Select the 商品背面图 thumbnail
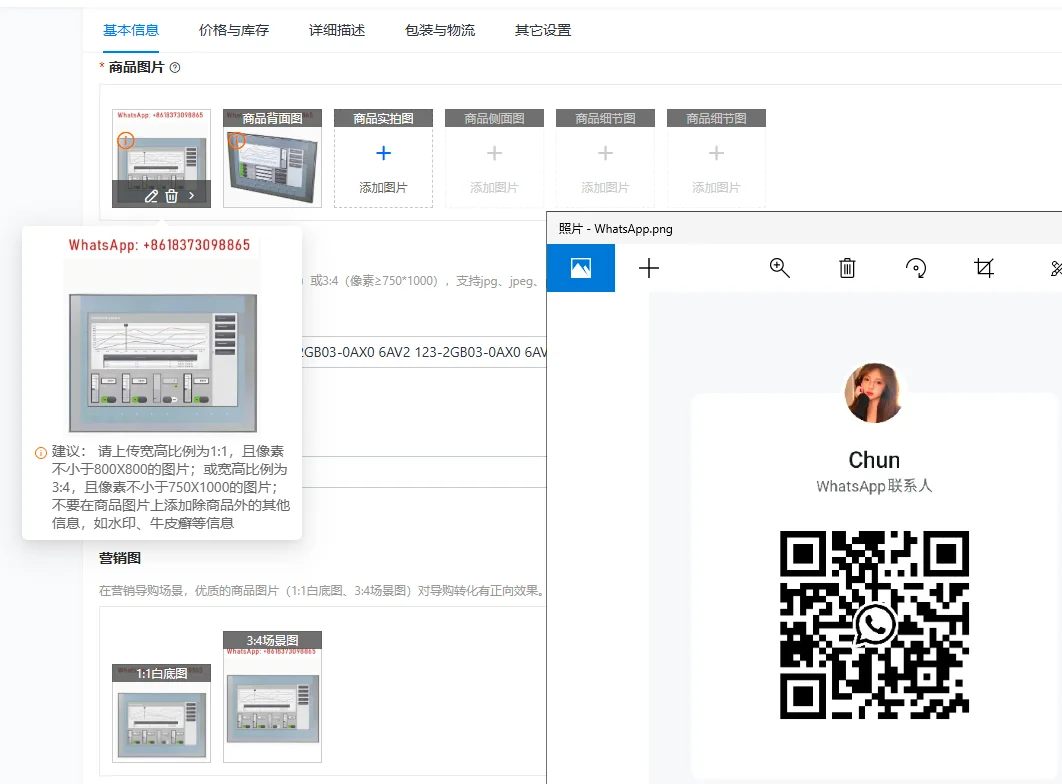Screen dimensions: 1062x784 pos(272,158)
